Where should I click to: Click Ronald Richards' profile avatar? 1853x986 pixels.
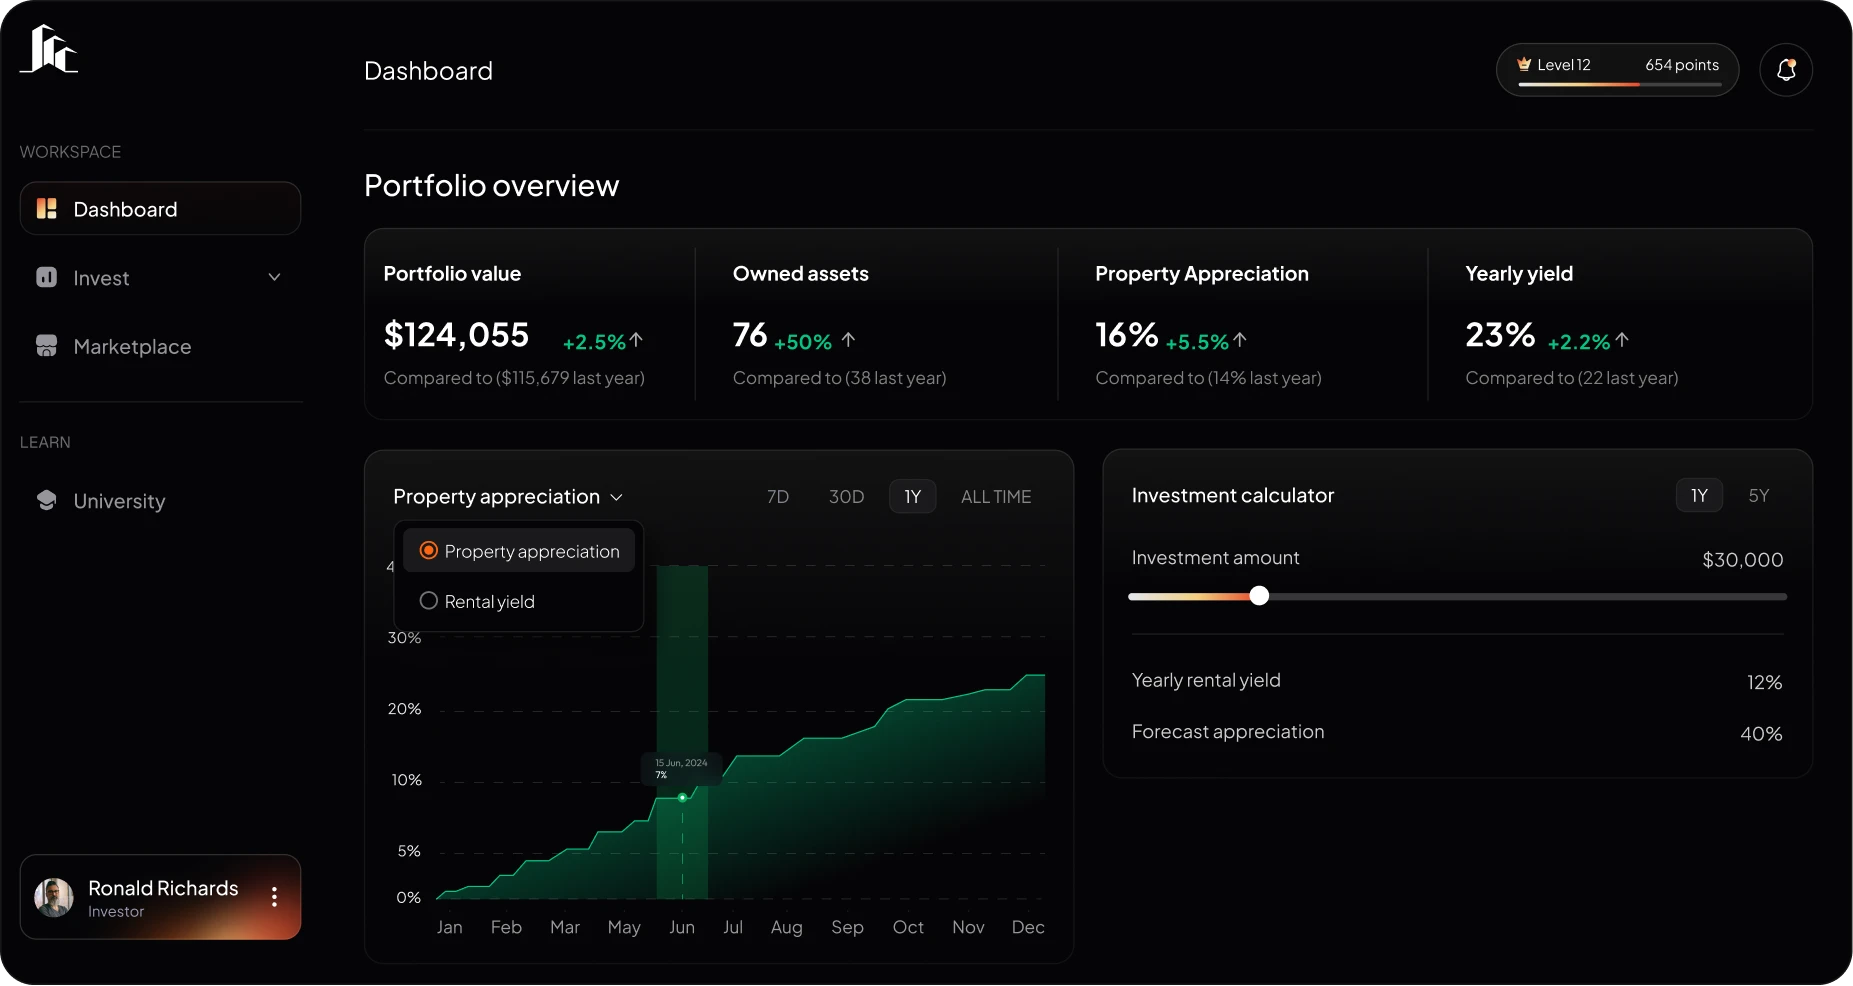pyautogui.click(x=53, y=897)
